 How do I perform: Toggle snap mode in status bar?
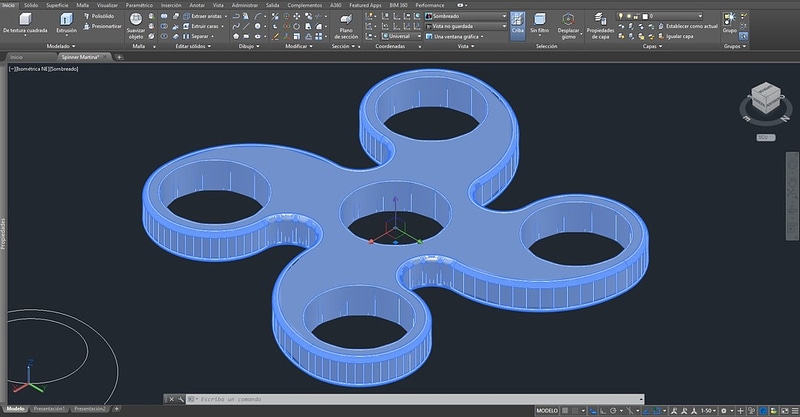[x=575, y=410]
